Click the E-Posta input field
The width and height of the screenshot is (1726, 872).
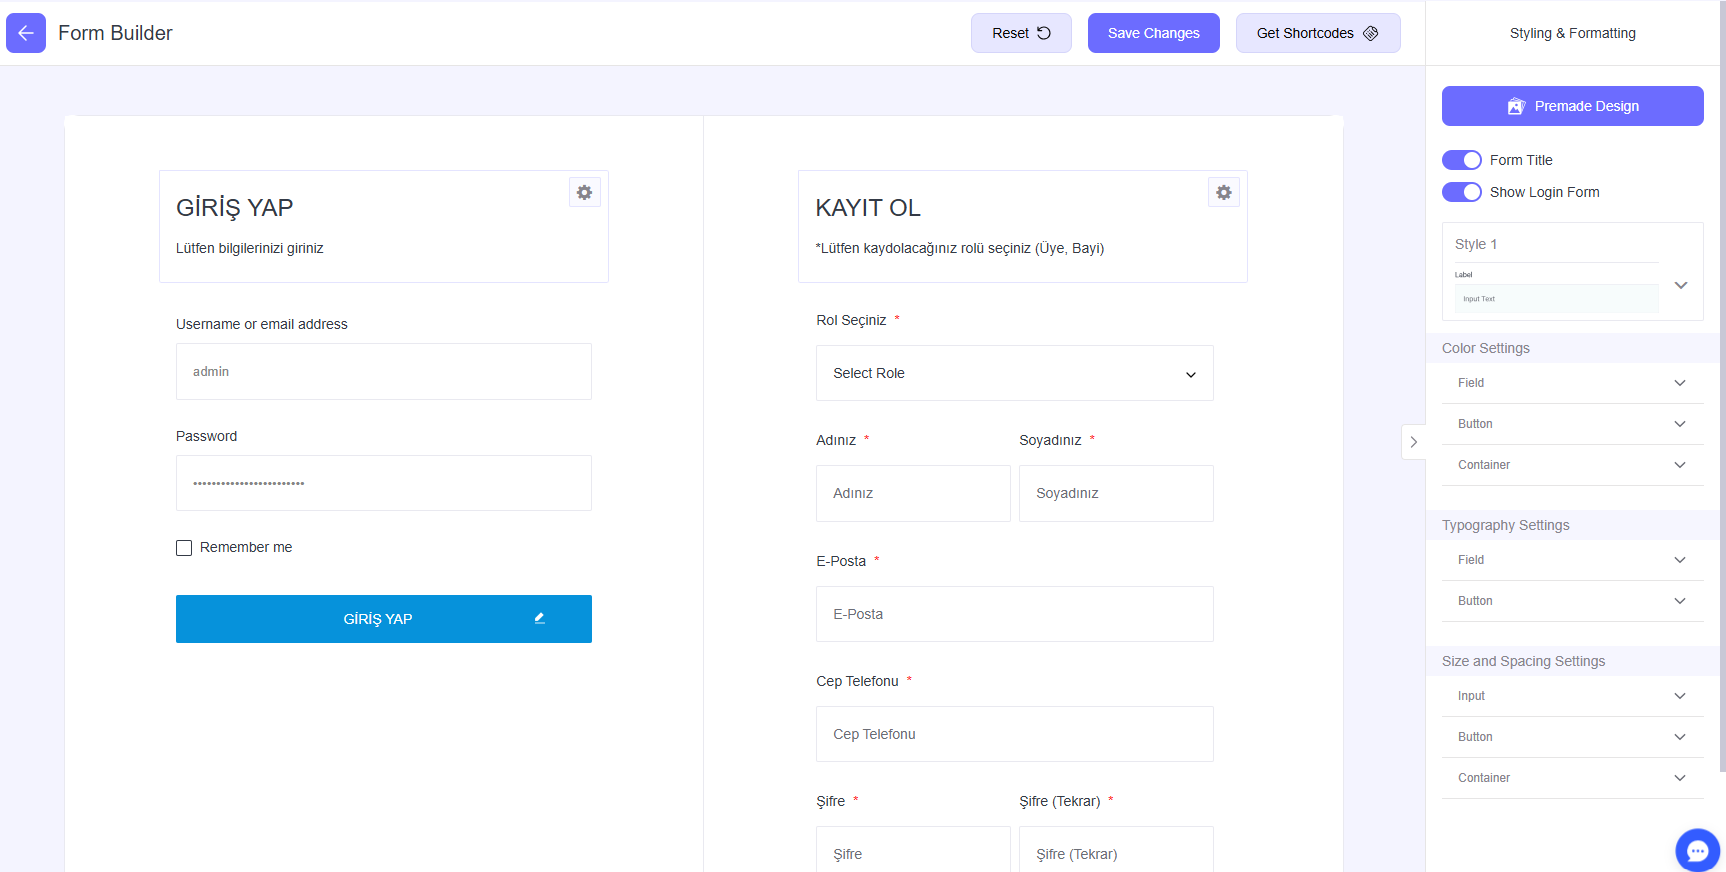pyautogui.click(x=1015, y=614)
